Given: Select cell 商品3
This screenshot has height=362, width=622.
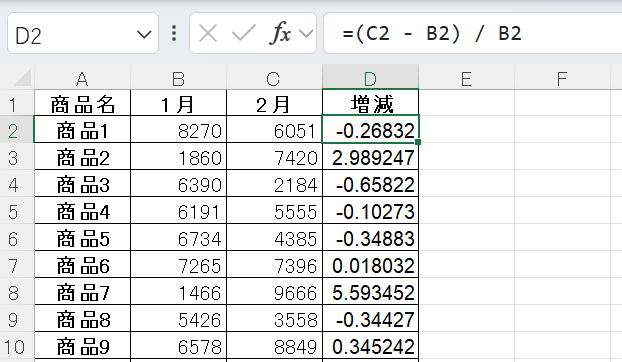Looking at the screenshot, I should [x=83, y=184].
